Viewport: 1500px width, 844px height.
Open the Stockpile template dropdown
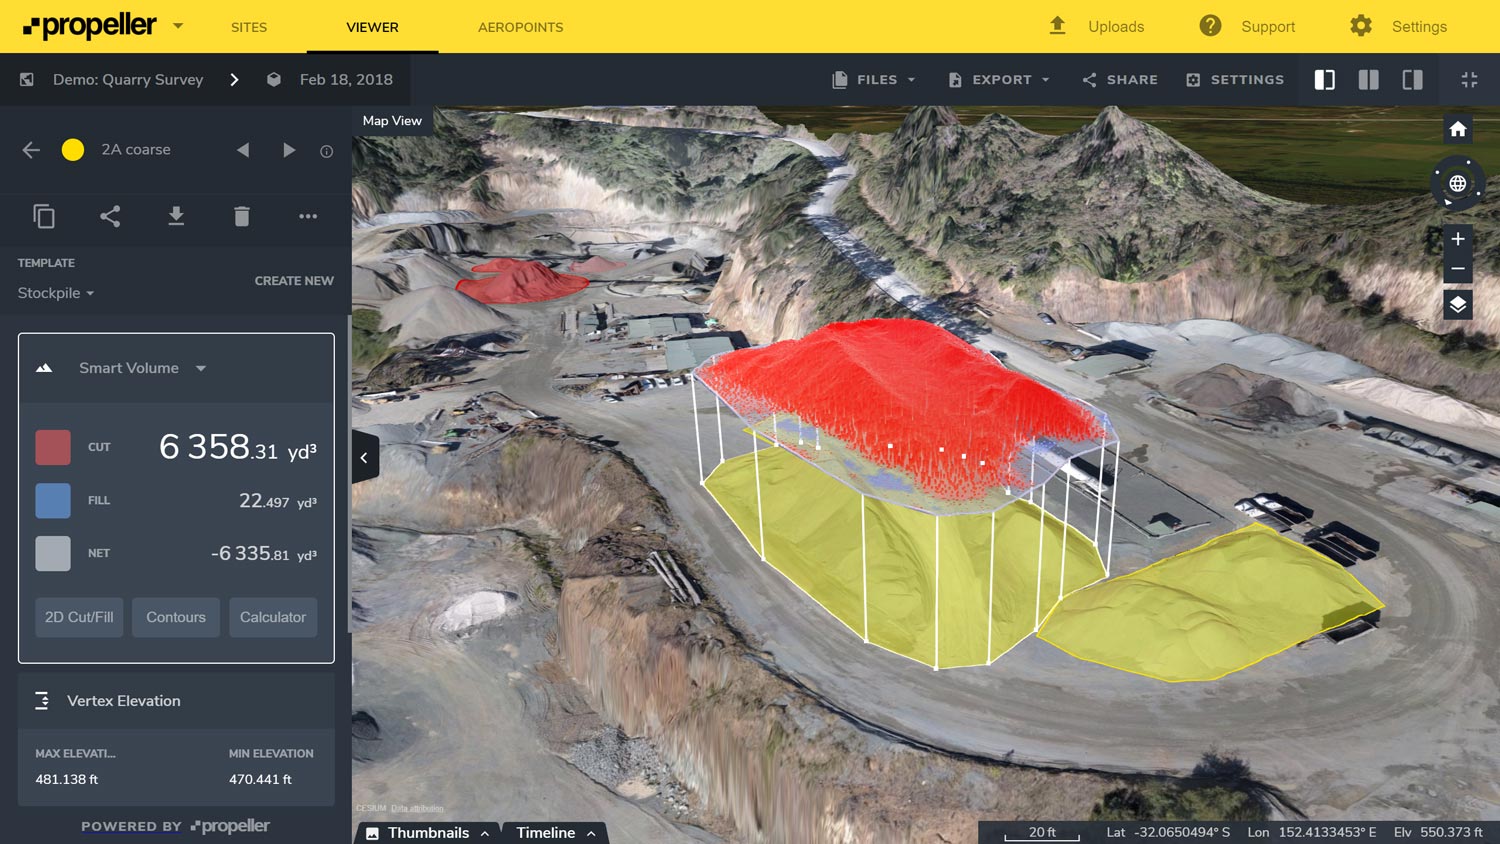[x=56, y=293]
